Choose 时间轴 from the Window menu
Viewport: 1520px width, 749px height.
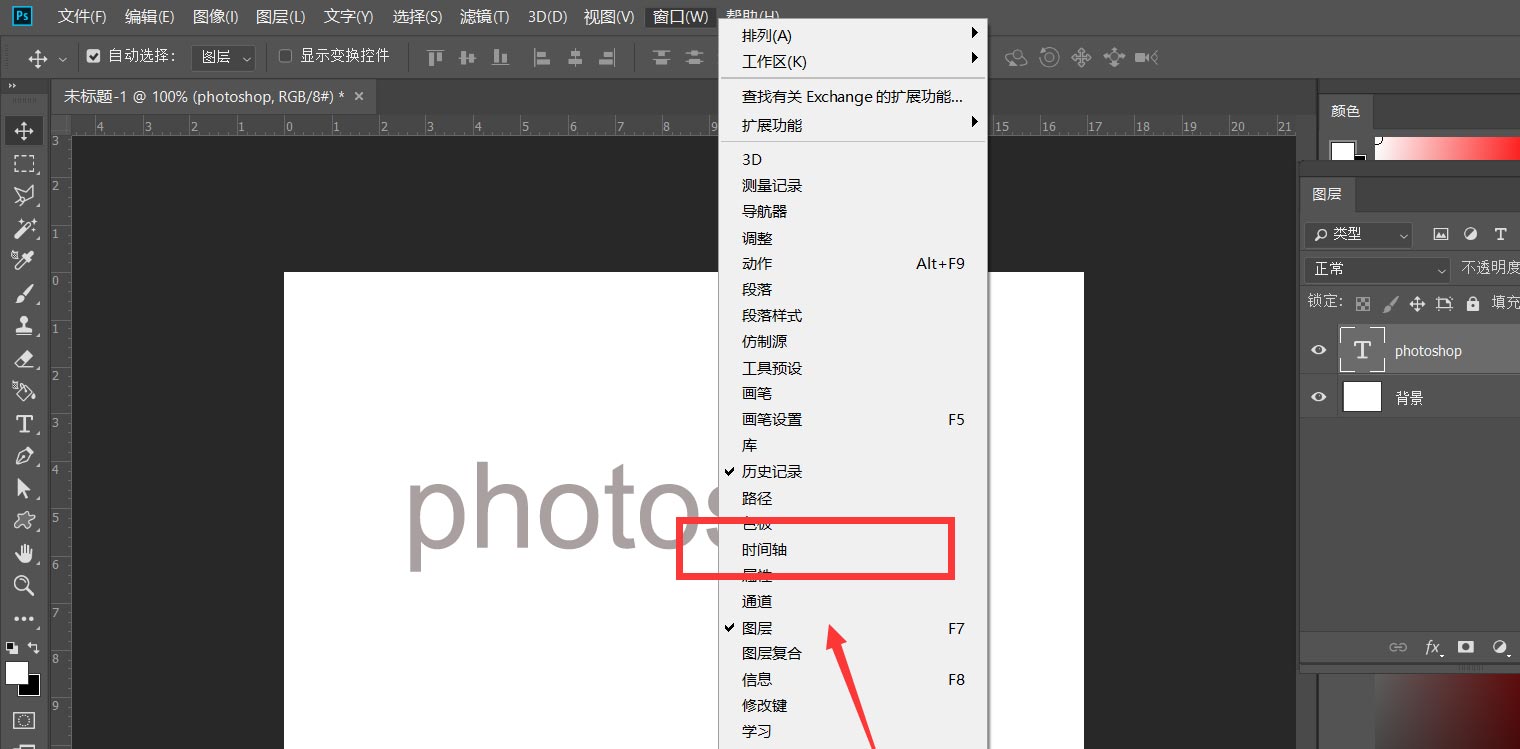(x=853, y=550)
